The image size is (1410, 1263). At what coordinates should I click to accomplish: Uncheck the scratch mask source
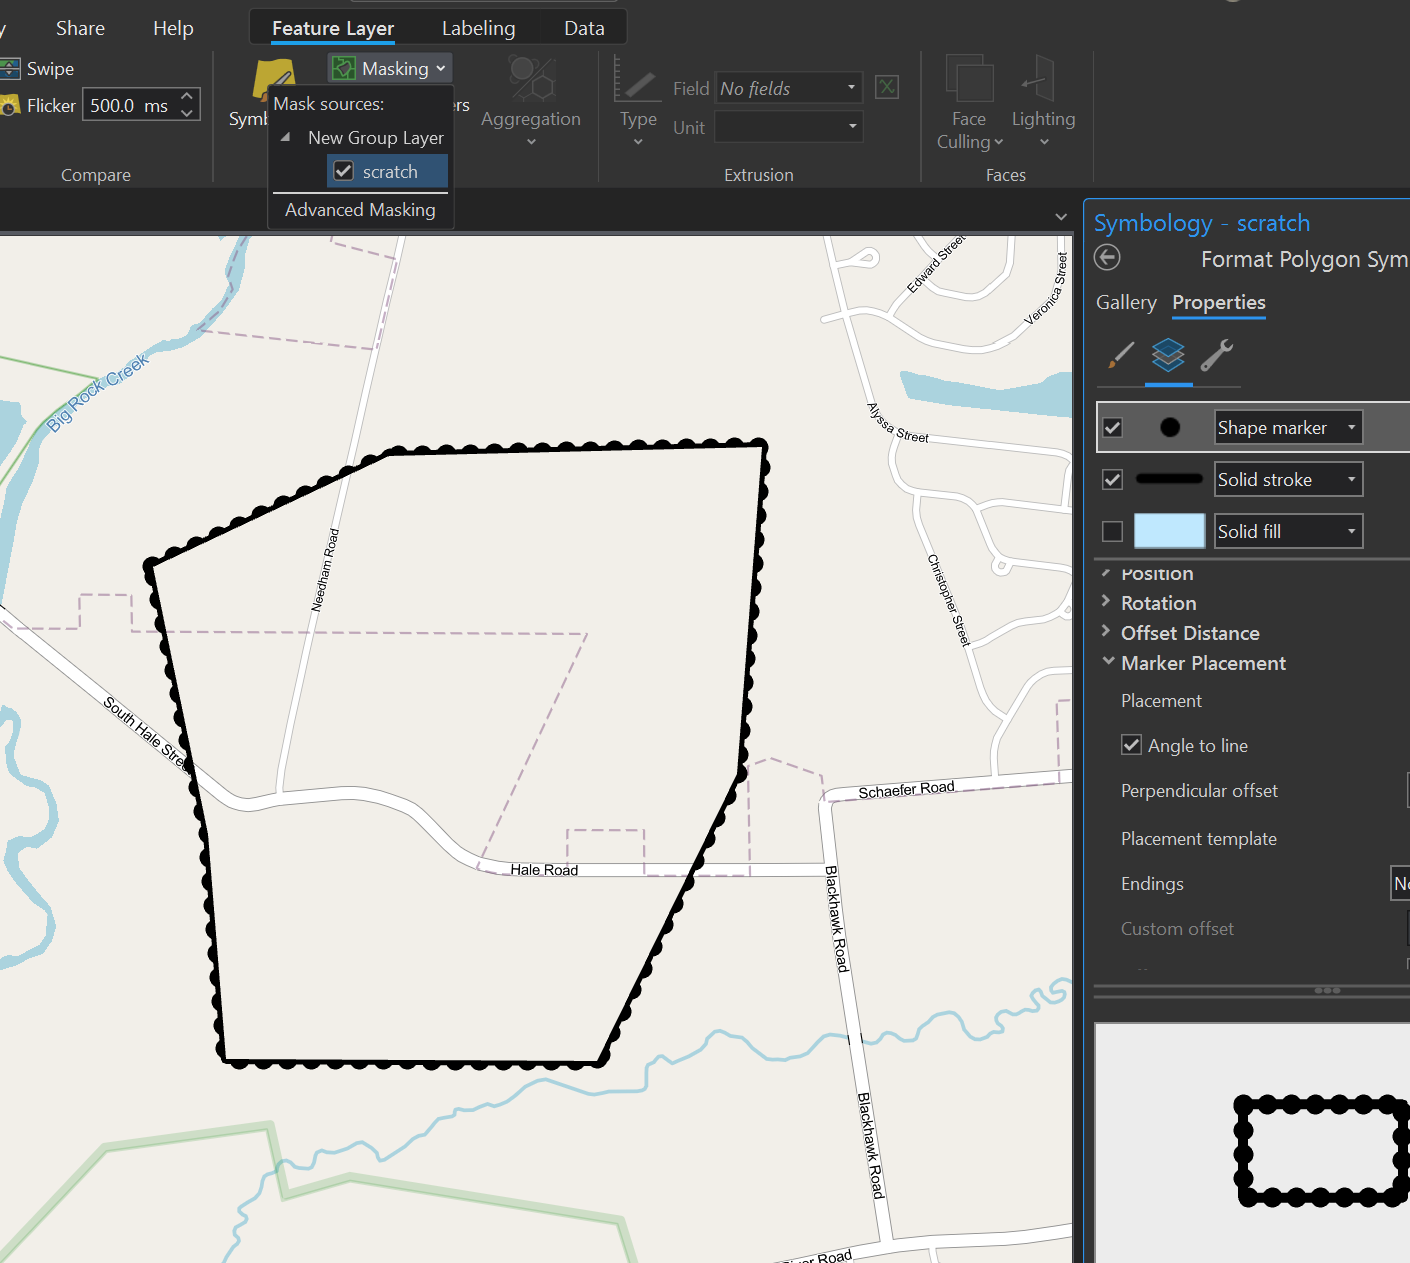click(345, 171)
